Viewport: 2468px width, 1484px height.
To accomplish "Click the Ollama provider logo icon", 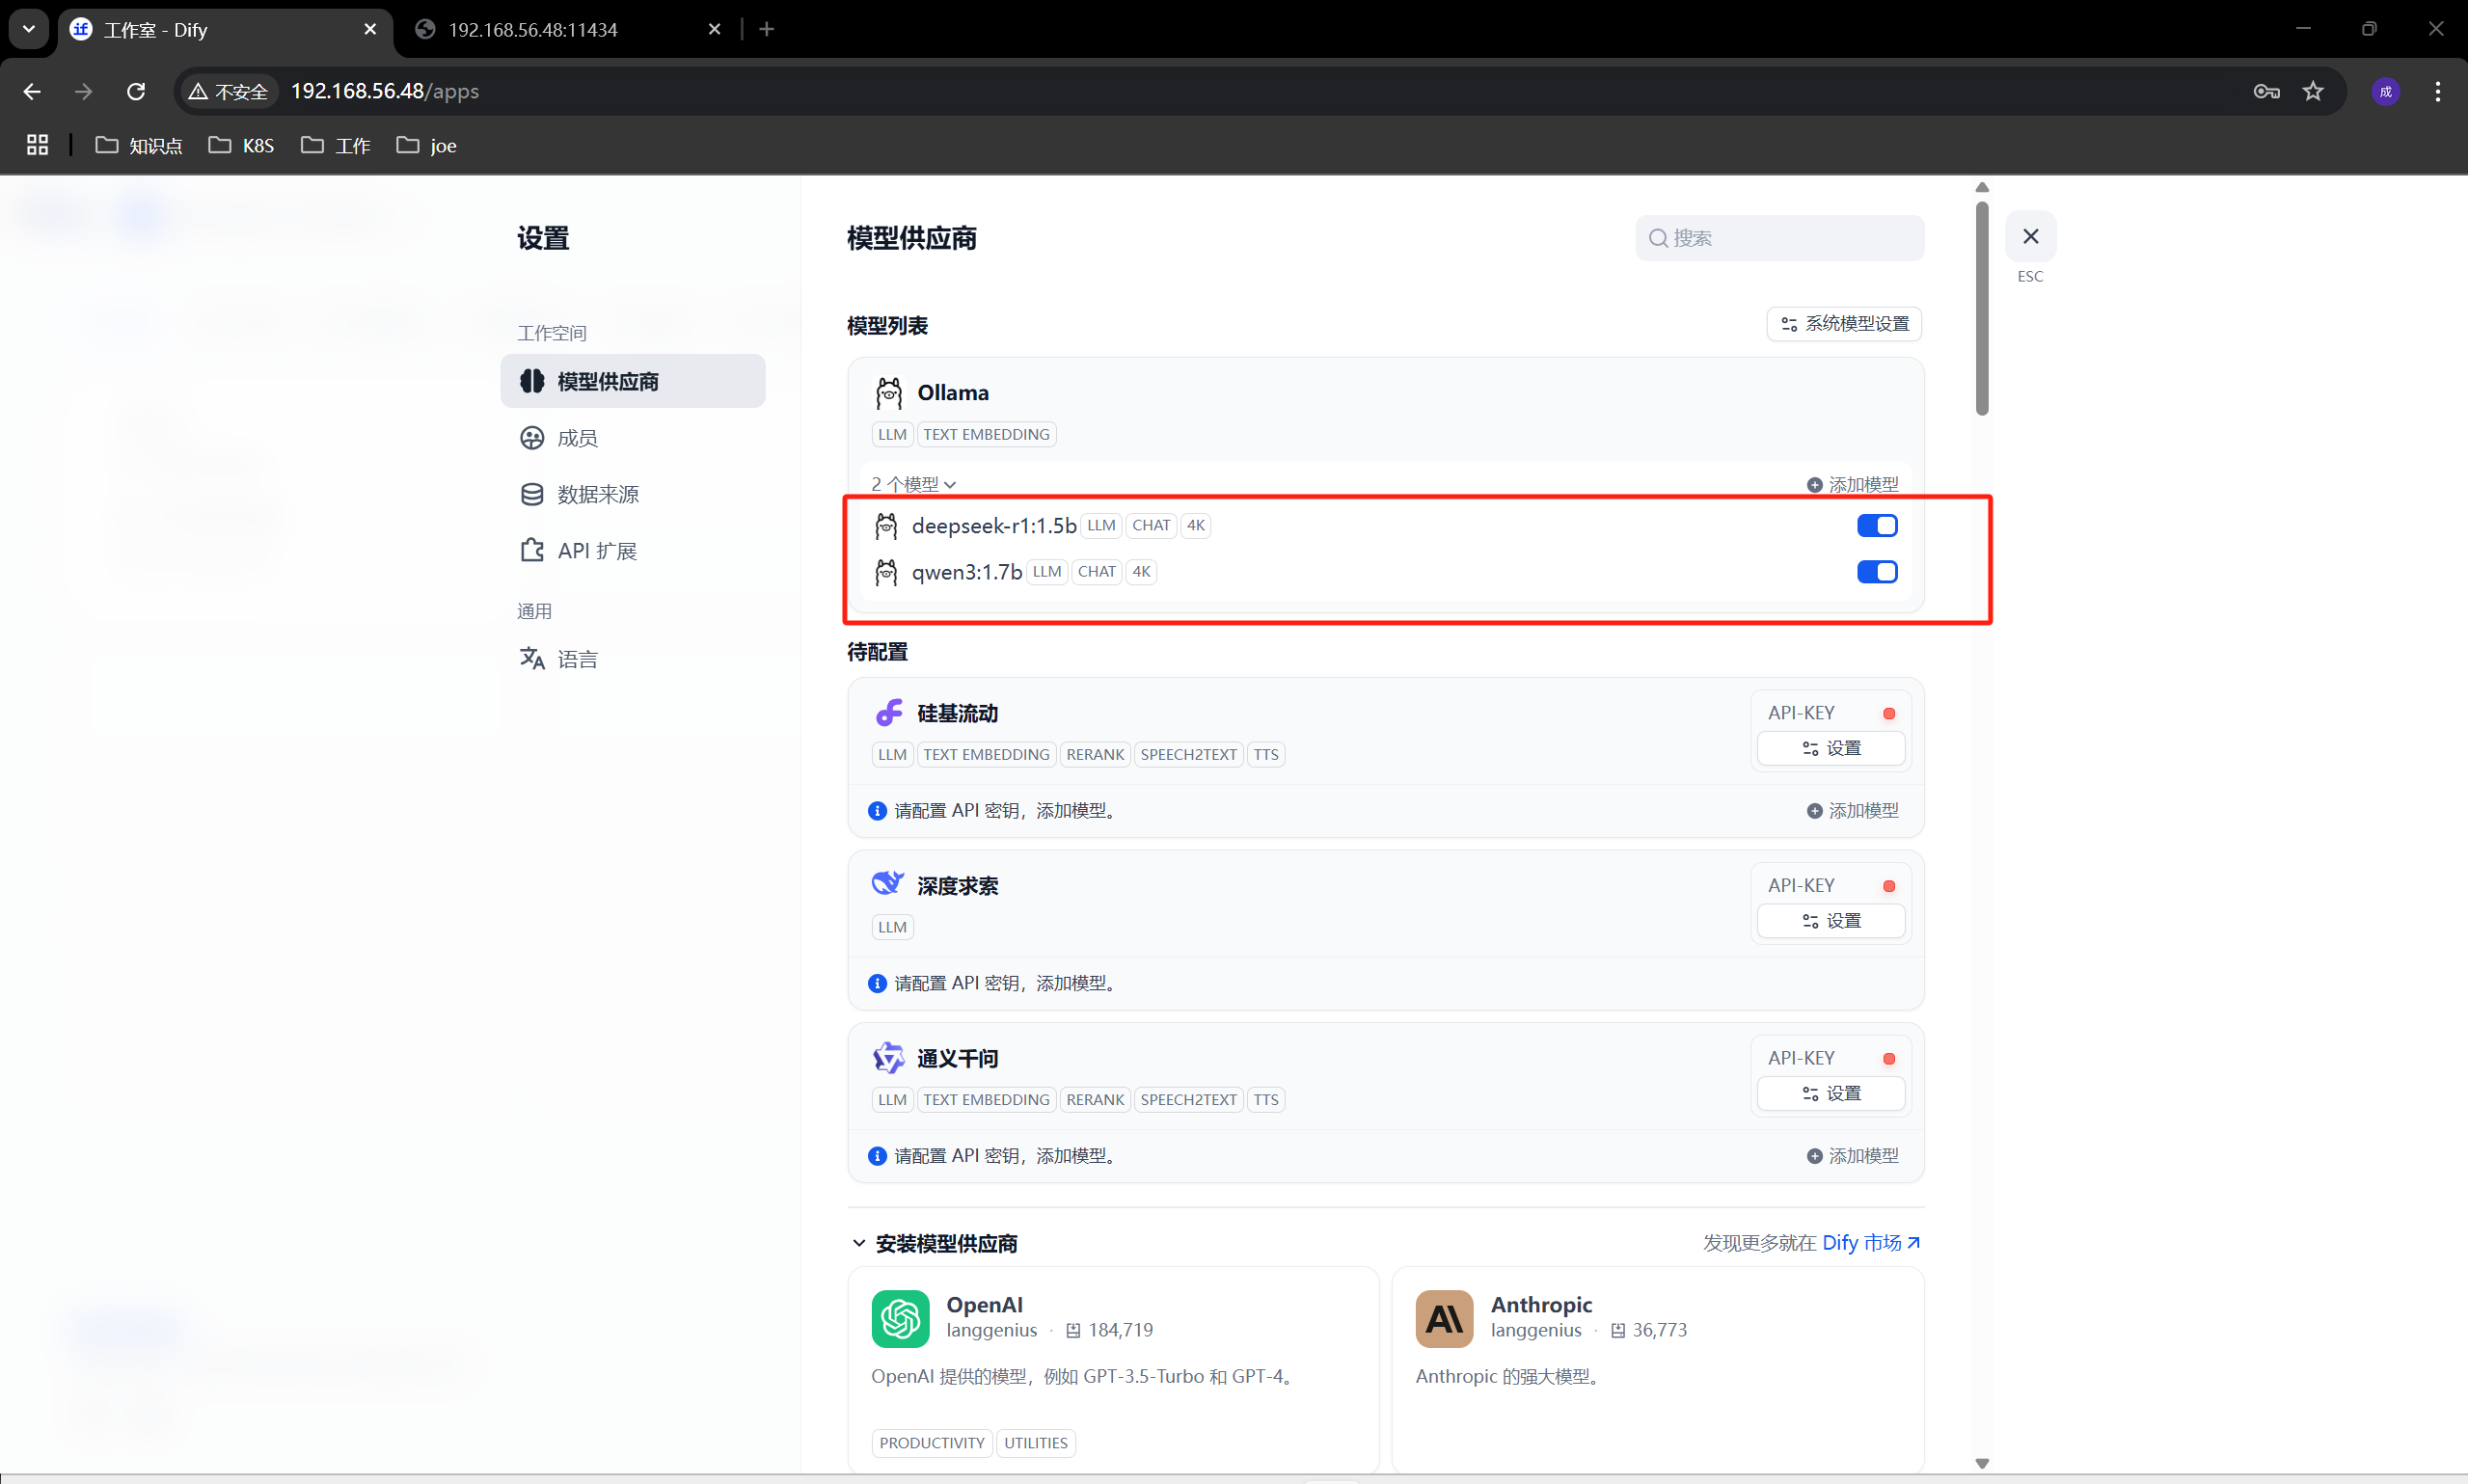I will pos(888,393).
